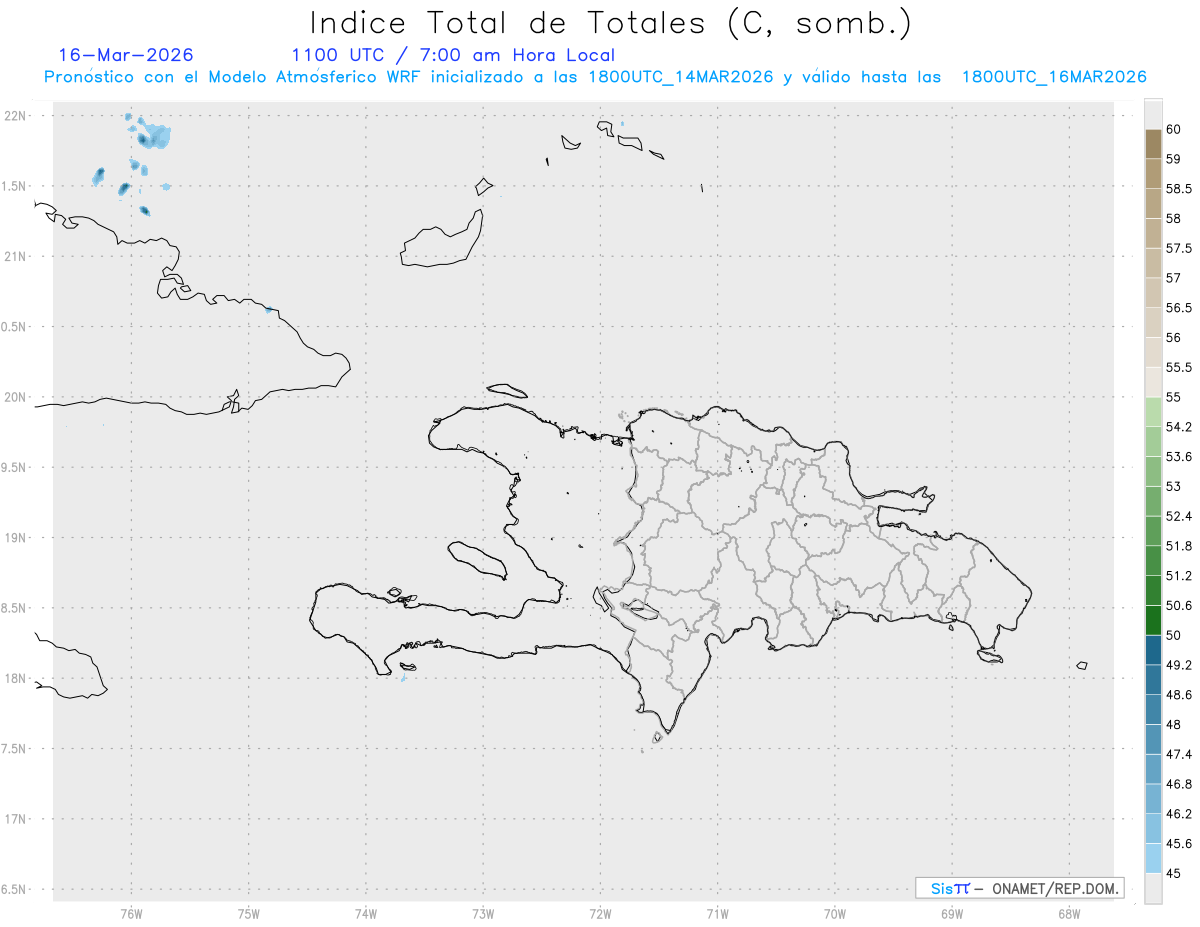1200x927 pixels.
Task: Click the '69W' longitude label
Action: pyautogui.click(x=952, y=914)
